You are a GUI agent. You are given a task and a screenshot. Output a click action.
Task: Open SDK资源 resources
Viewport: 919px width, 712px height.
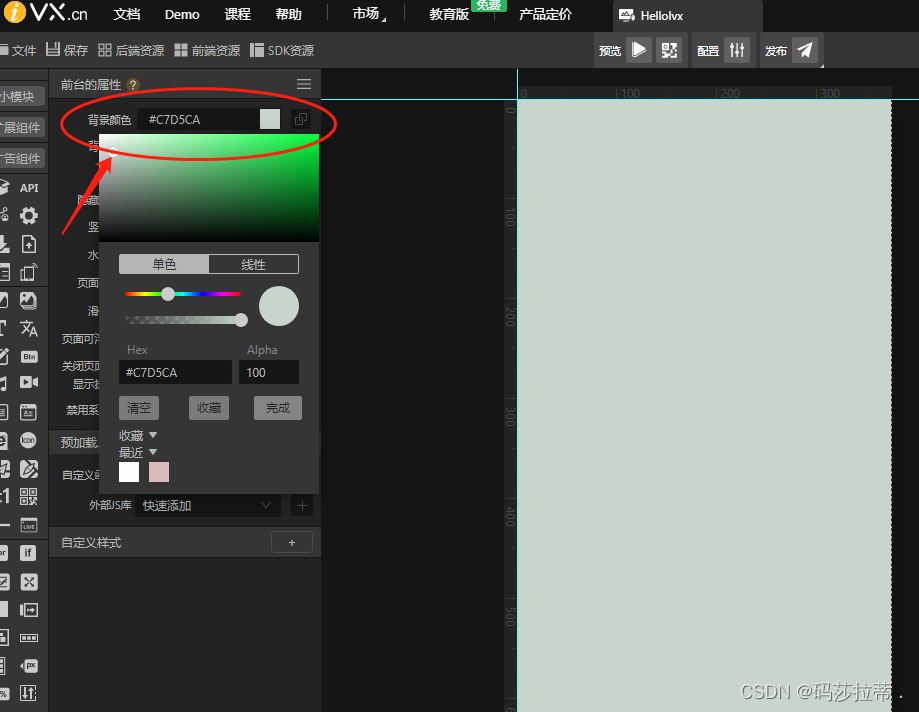point(282,50)
